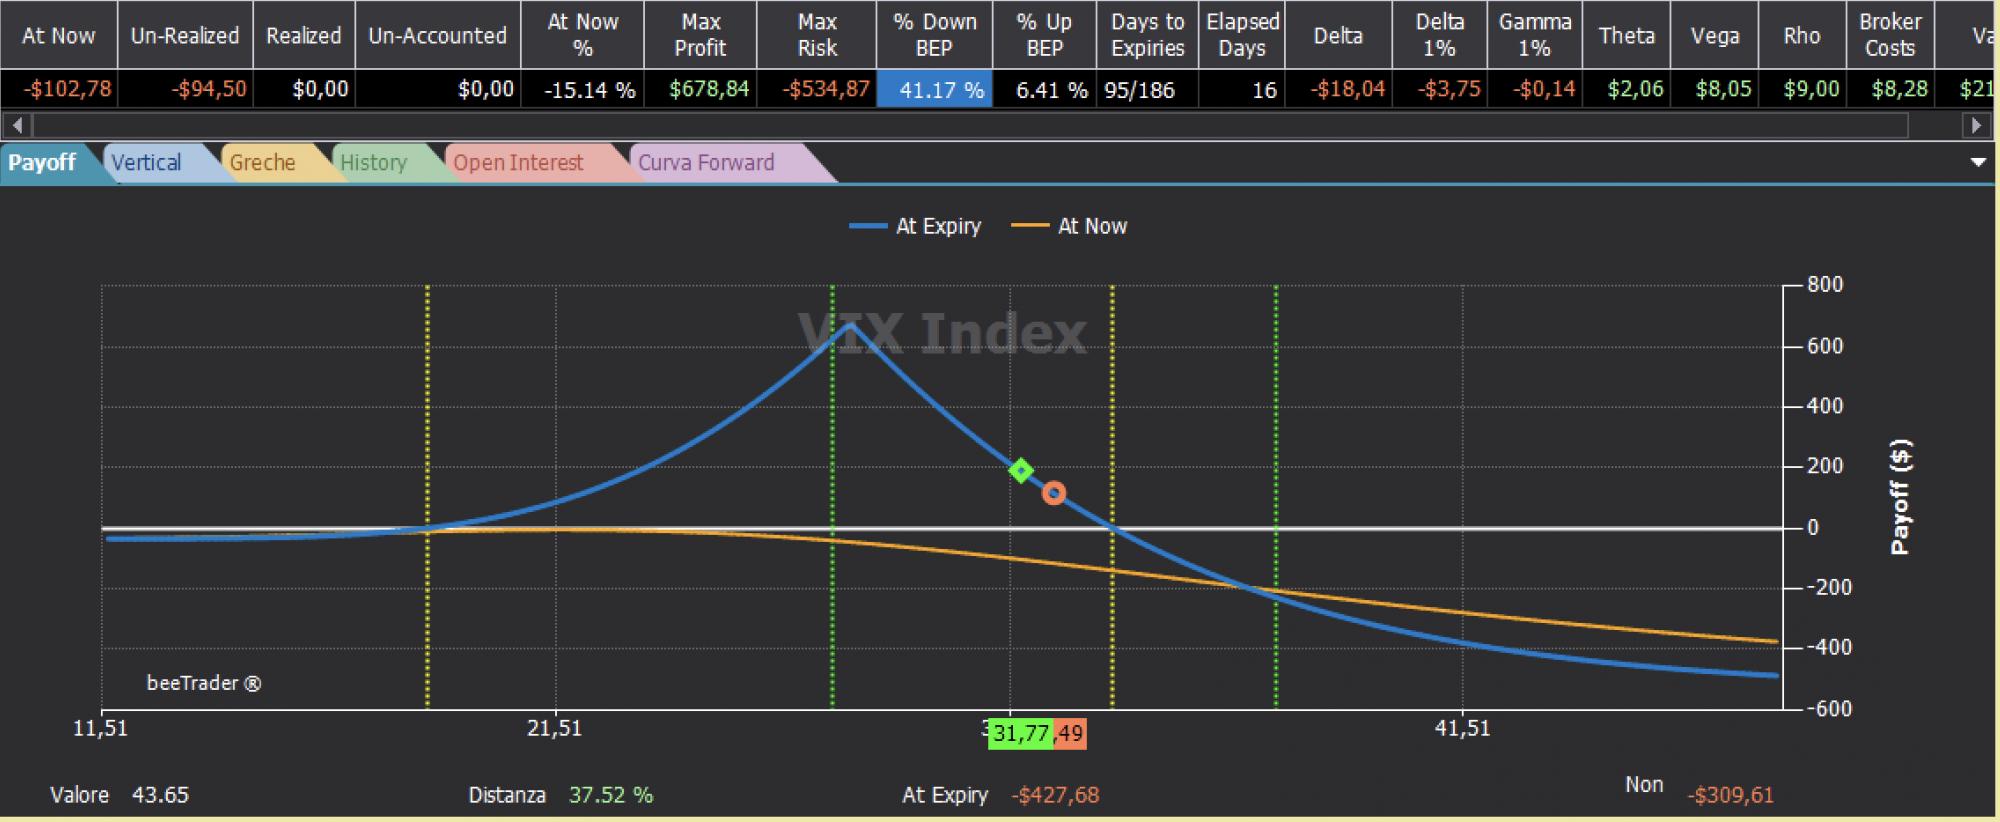Open the Open Interest tab
The height and width of the screenshot is (822, 2000).
coord(518,163)
